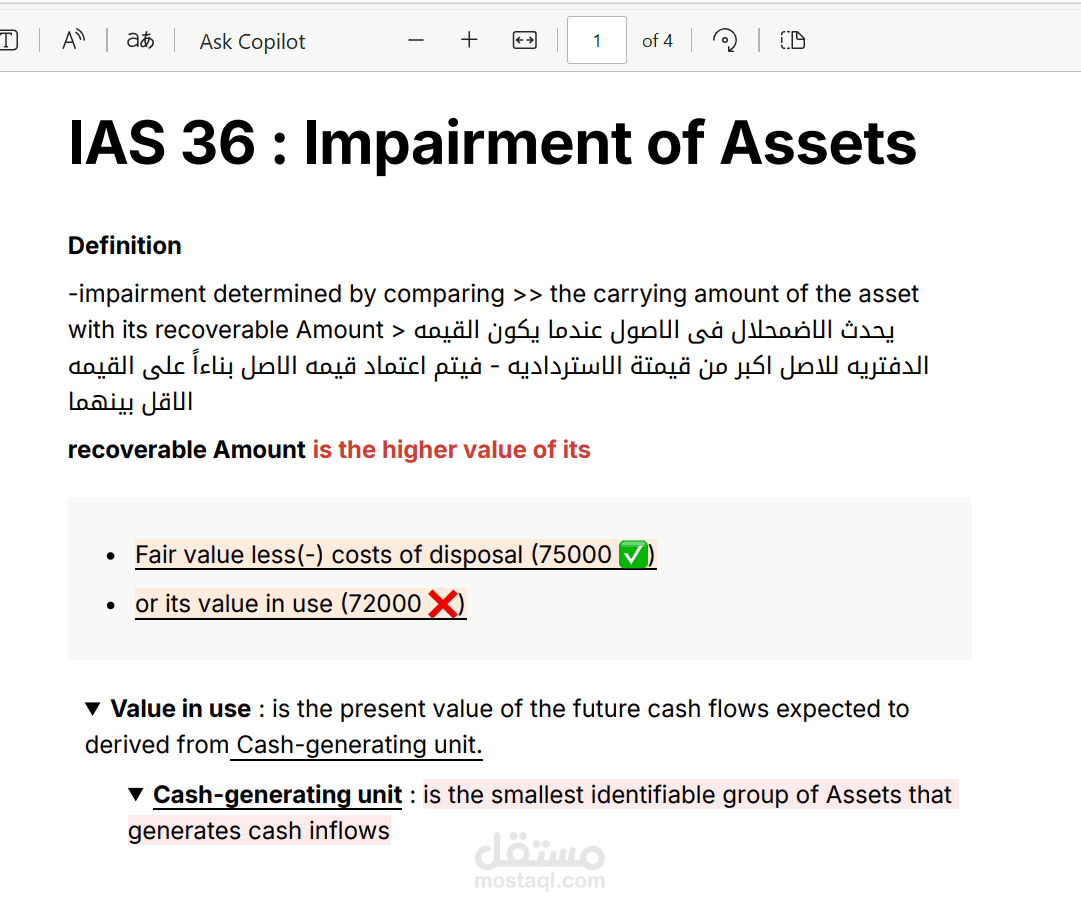Zoom in with the plus icon
The image size is (1081, 910).
469,40
